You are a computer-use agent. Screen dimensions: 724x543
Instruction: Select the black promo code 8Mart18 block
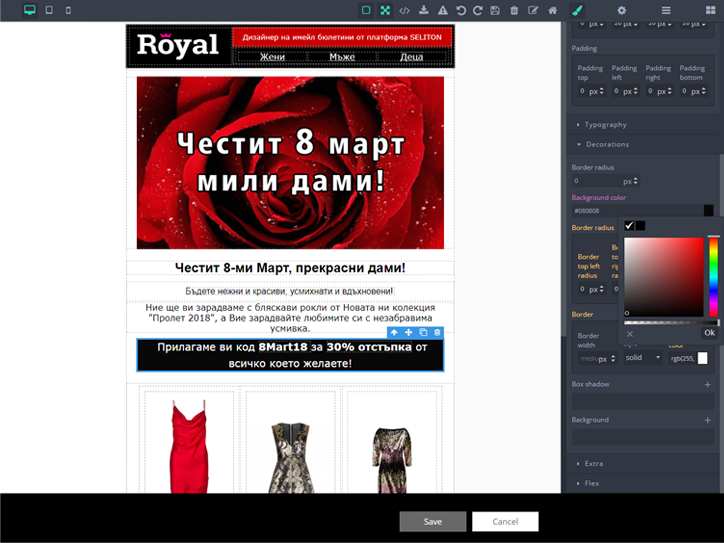[x=290, y=355]
